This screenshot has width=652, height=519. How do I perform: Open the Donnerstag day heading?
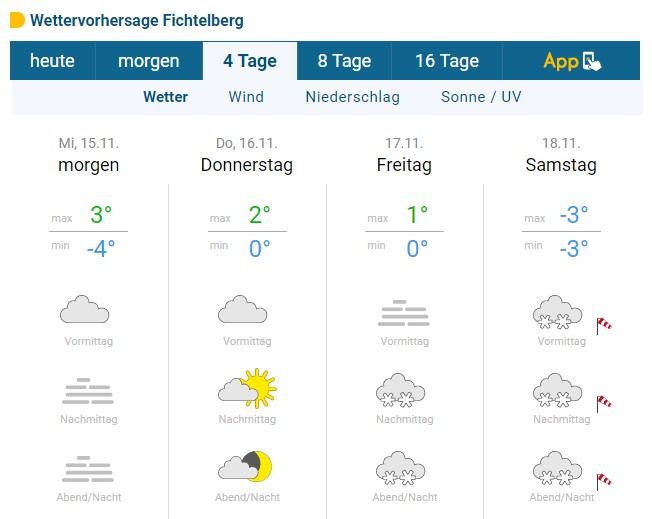click(x=247, y=165)
